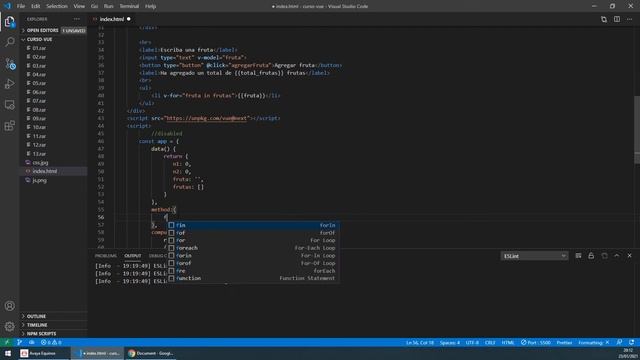Click the open changes icon in editor toolbar
The image size is (640, 360).
tap(604, 19)
